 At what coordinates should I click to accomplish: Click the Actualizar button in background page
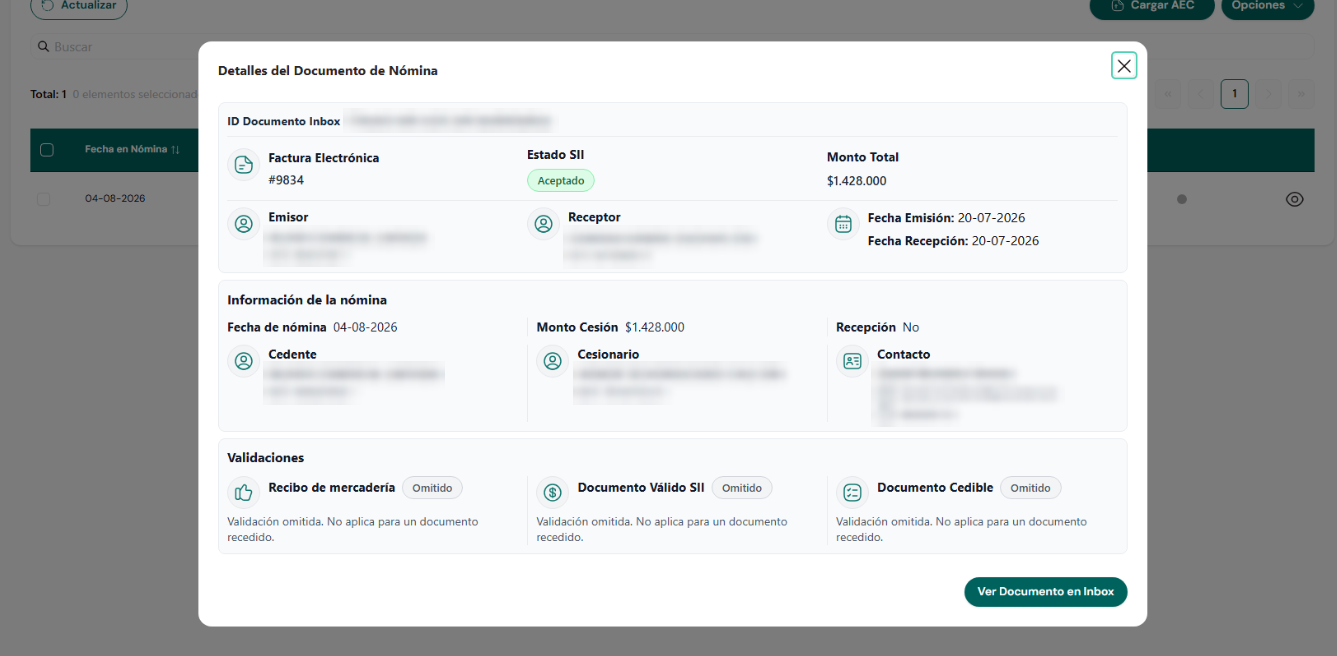pos(79,7)
